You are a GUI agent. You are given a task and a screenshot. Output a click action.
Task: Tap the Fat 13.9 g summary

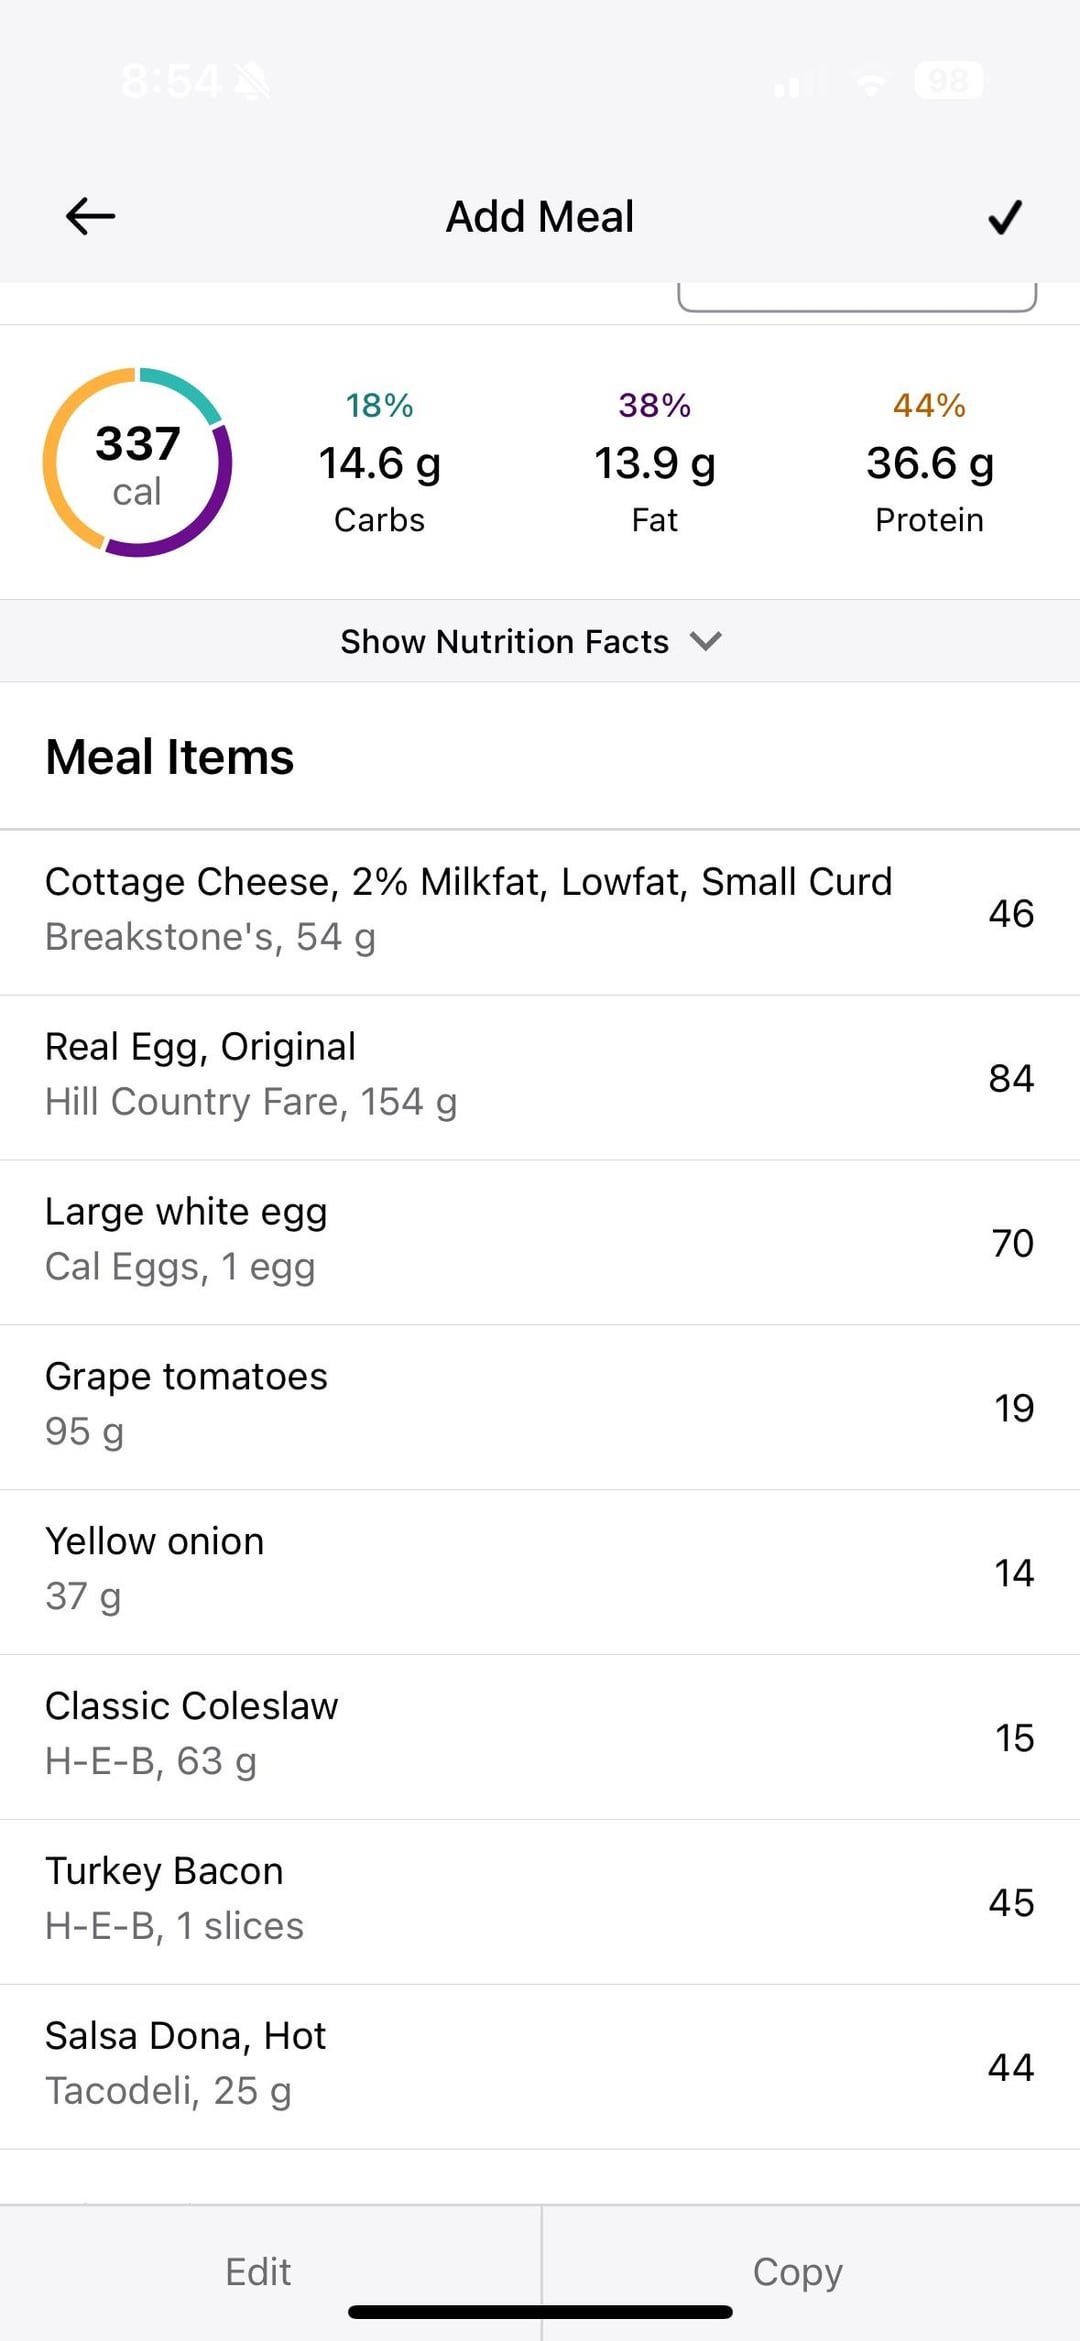tap(655, 463)
